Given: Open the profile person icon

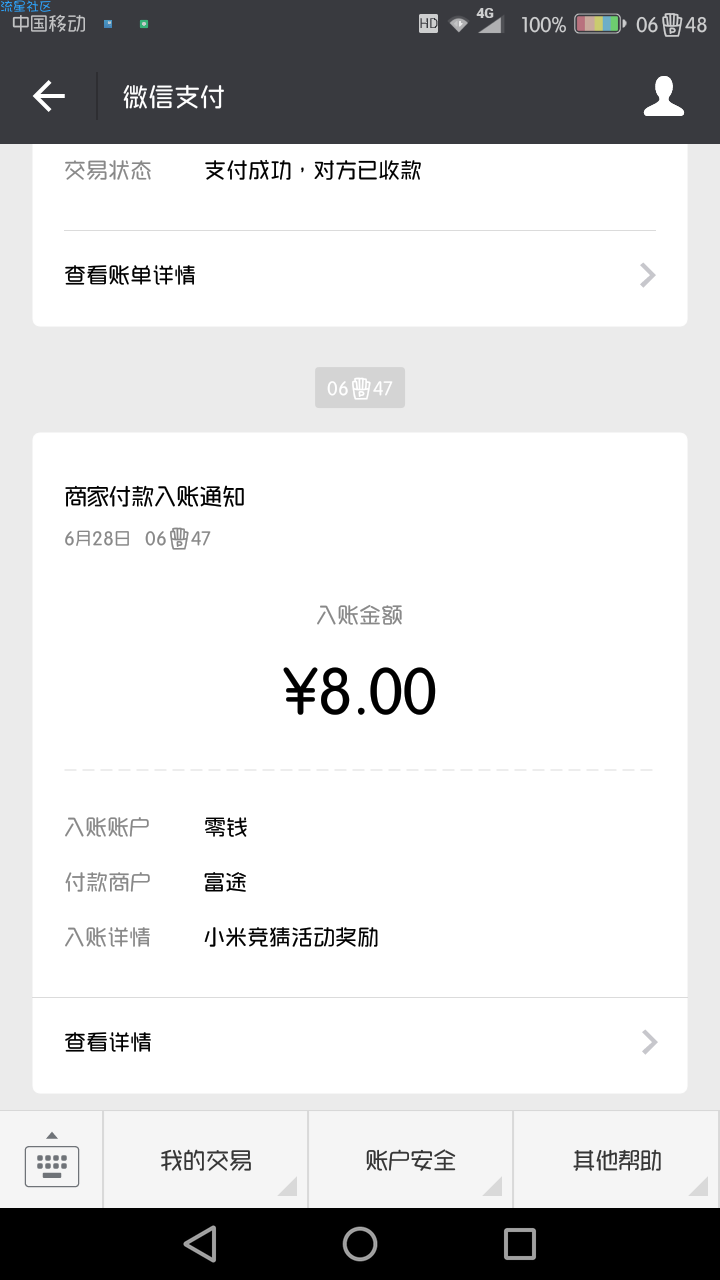Looking at the screenshot, I should coord(664,96).
